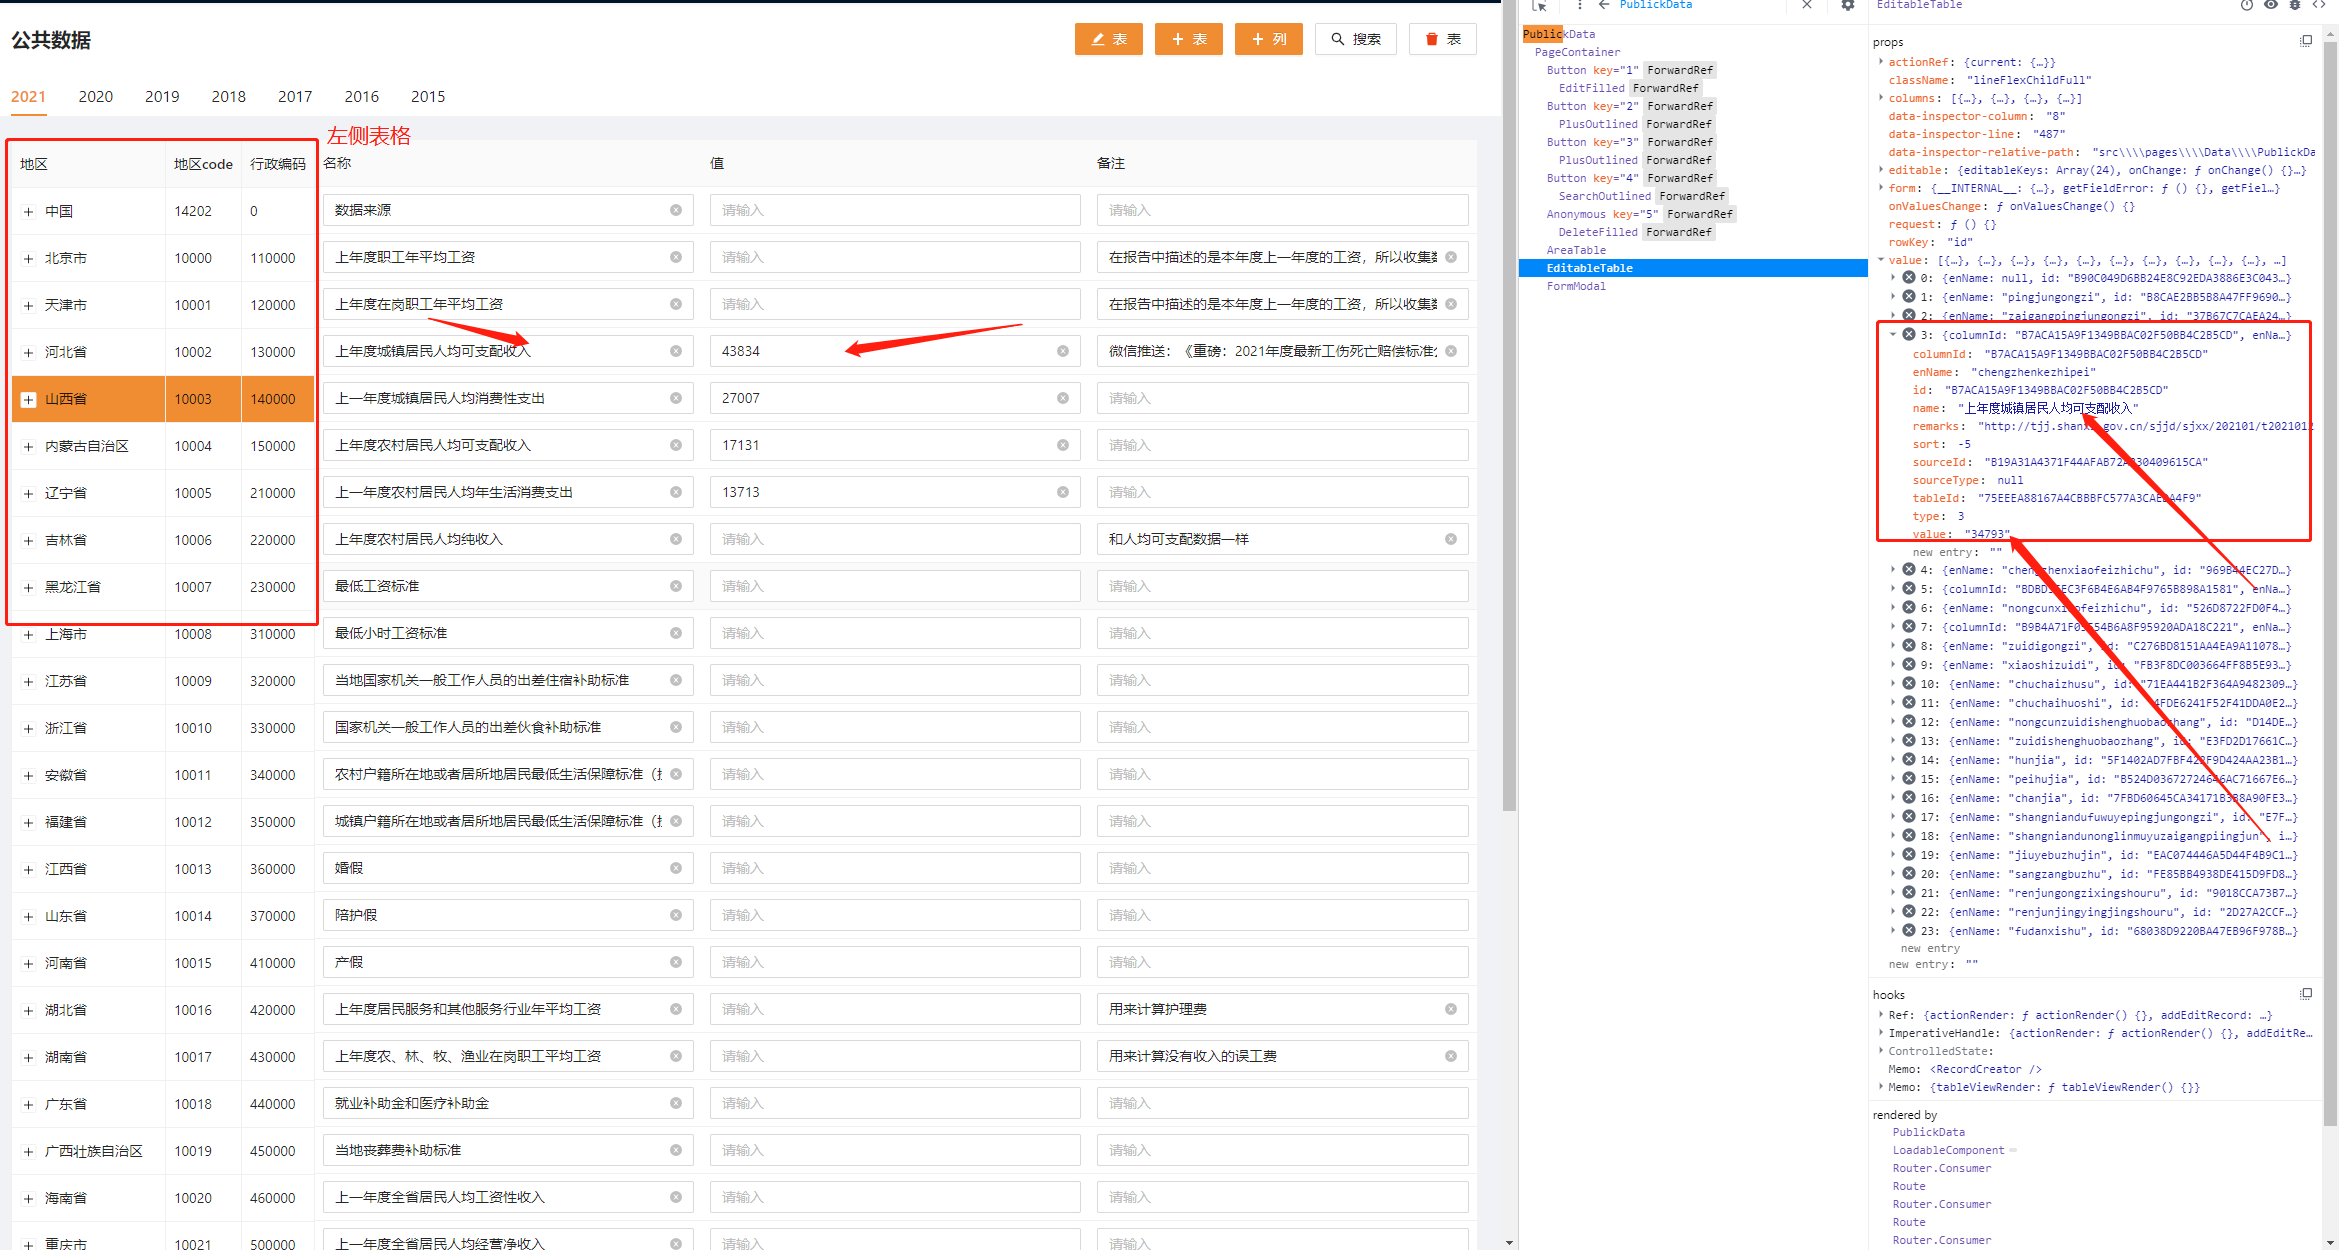Screen dimensions: 2339x1250
Task: Click the 请输入 input beside 最低工资标准
Action: point(893,585)
